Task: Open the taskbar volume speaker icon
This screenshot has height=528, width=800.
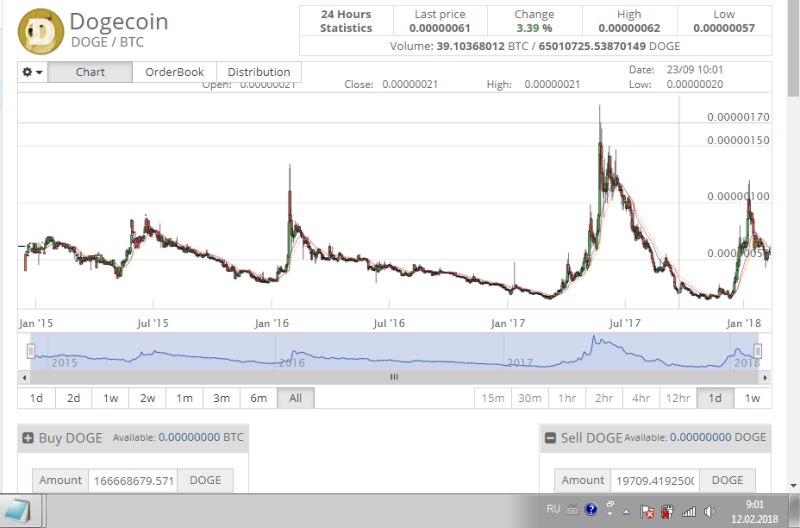Action: point(709,512)
